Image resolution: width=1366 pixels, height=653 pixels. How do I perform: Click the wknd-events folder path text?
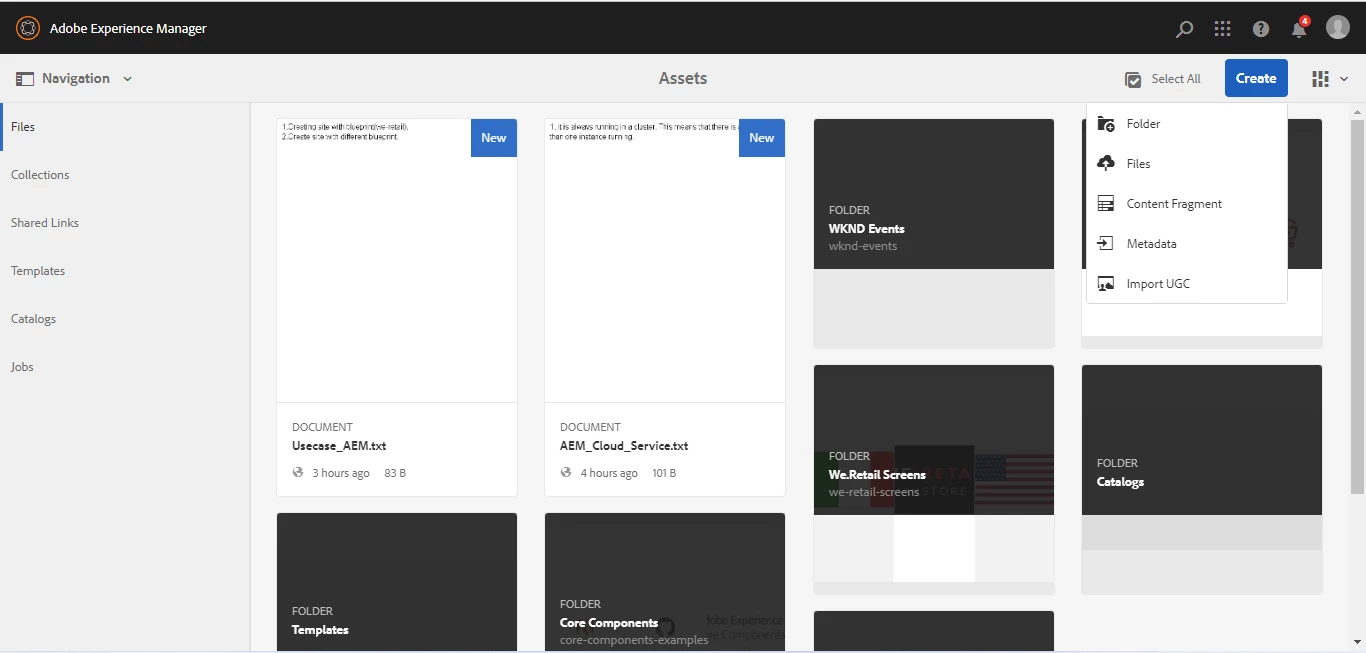coord(863,246)
